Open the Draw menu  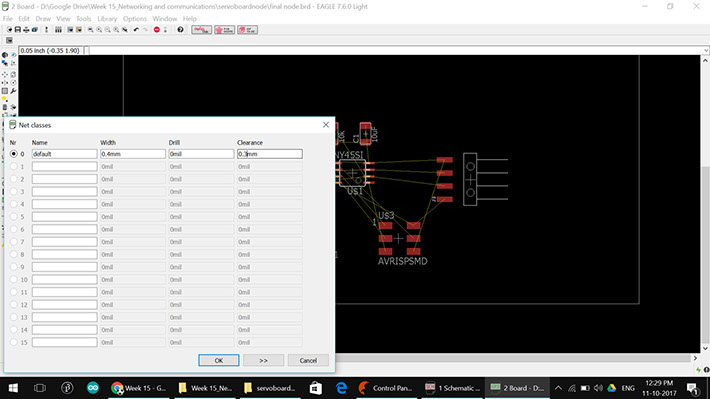[x=43, y=19]
